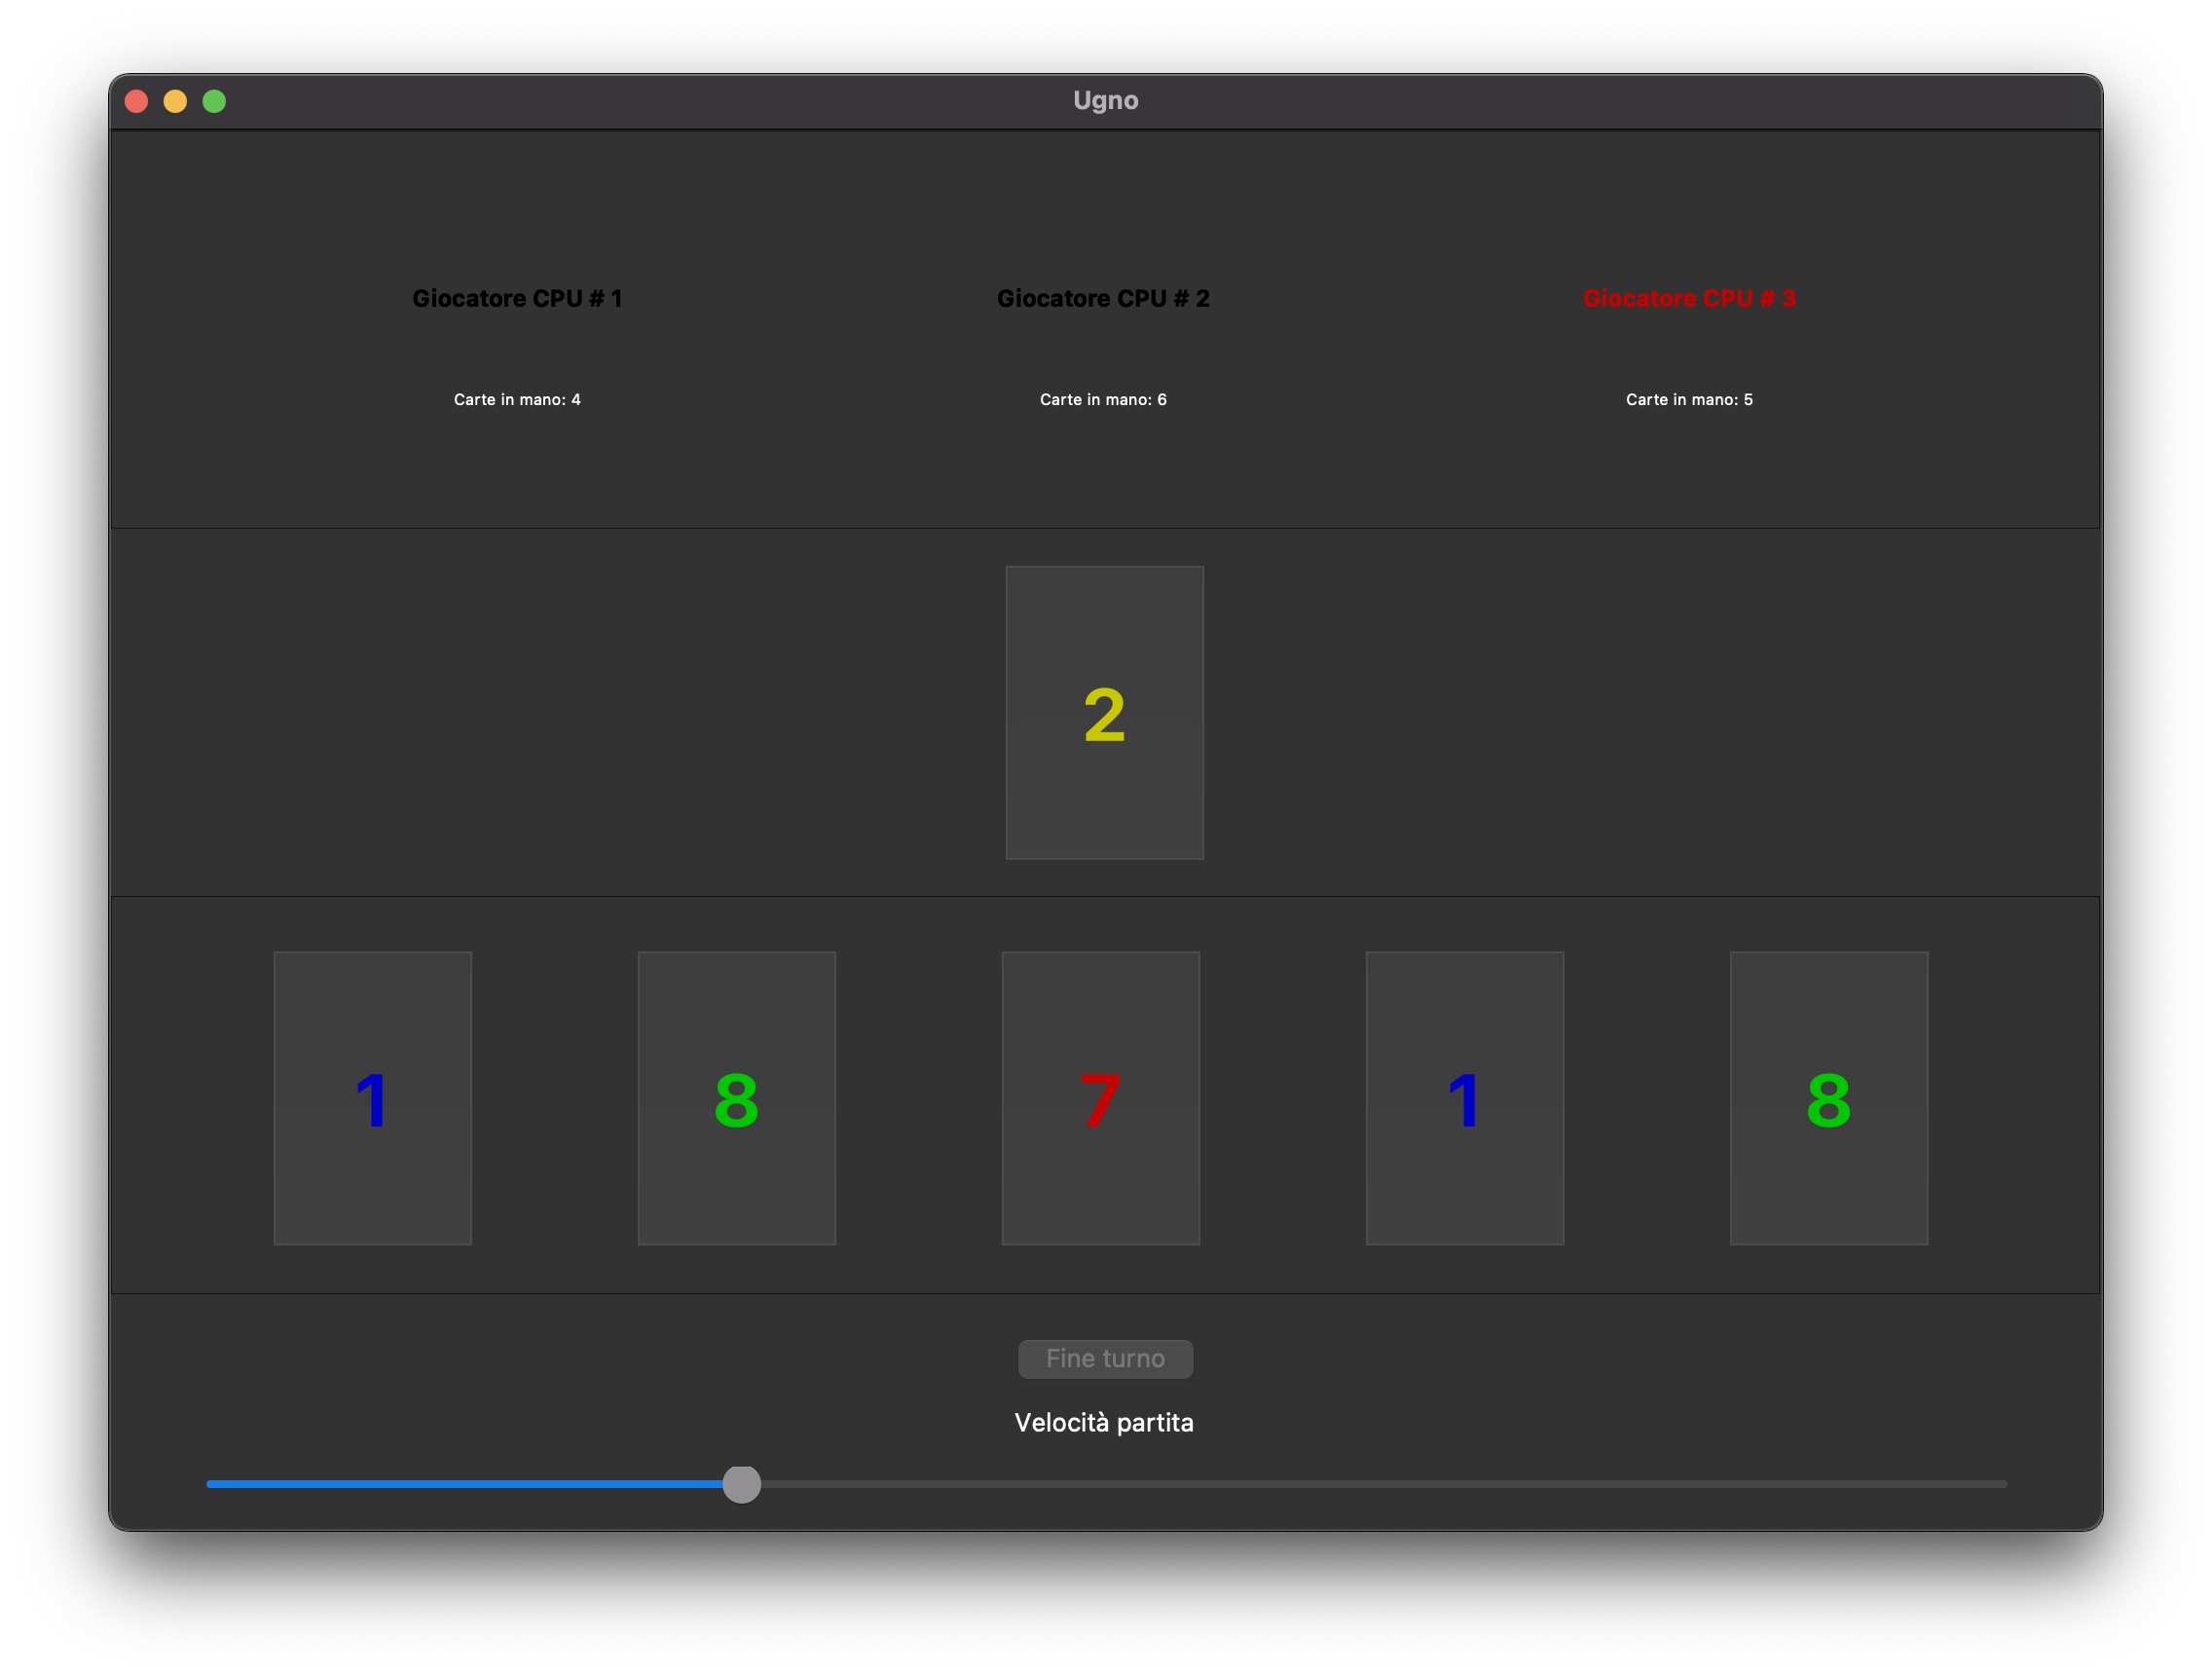Image resolution: width=2212 pixels, height=1675 pixels.
Task: Click the Giocatore CPU # 2 label
Action: 1103,298
